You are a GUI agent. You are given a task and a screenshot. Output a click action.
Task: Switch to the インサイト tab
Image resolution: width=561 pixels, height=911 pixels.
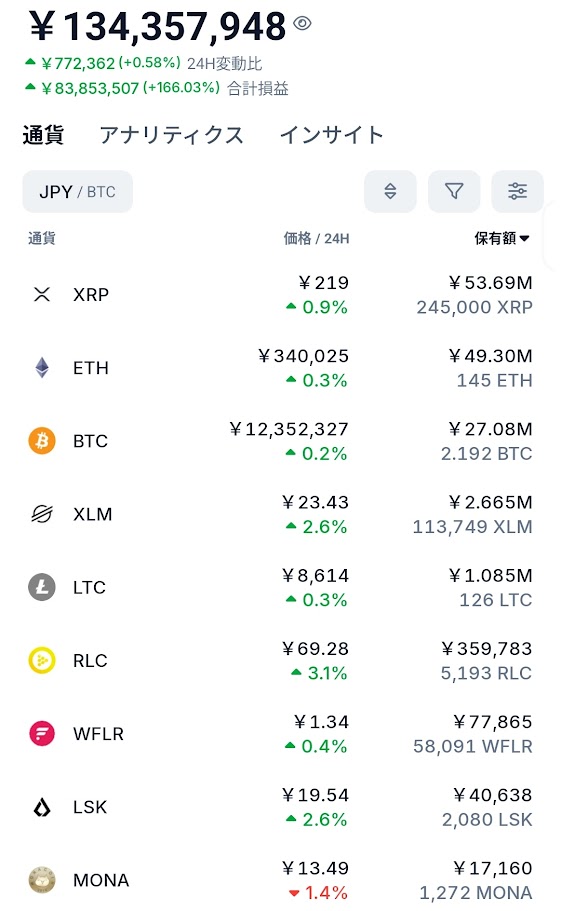point(332,135)
